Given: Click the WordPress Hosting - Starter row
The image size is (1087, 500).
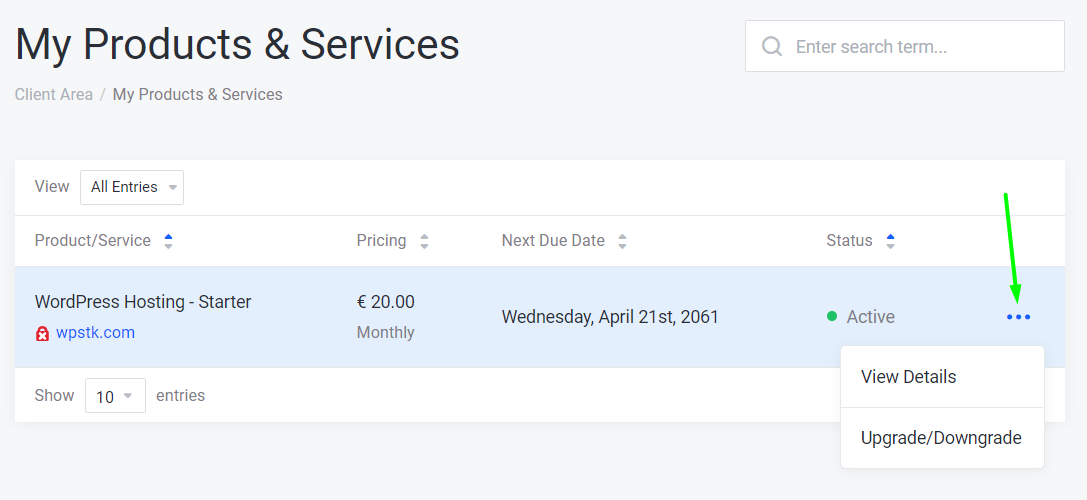Looking at the screenshot, I should coord(143,302).
